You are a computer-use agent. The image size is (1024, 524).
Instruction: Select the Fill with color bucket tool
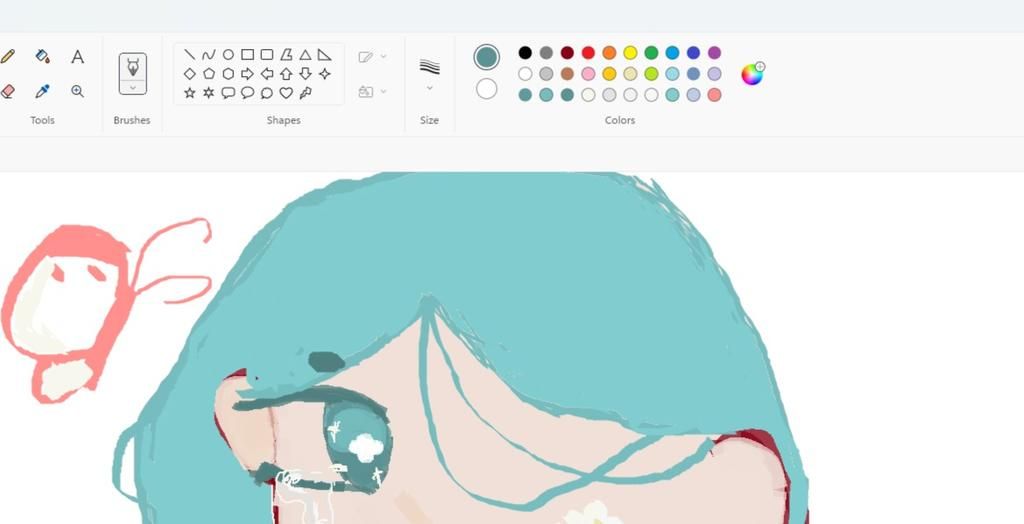(42, 56)
